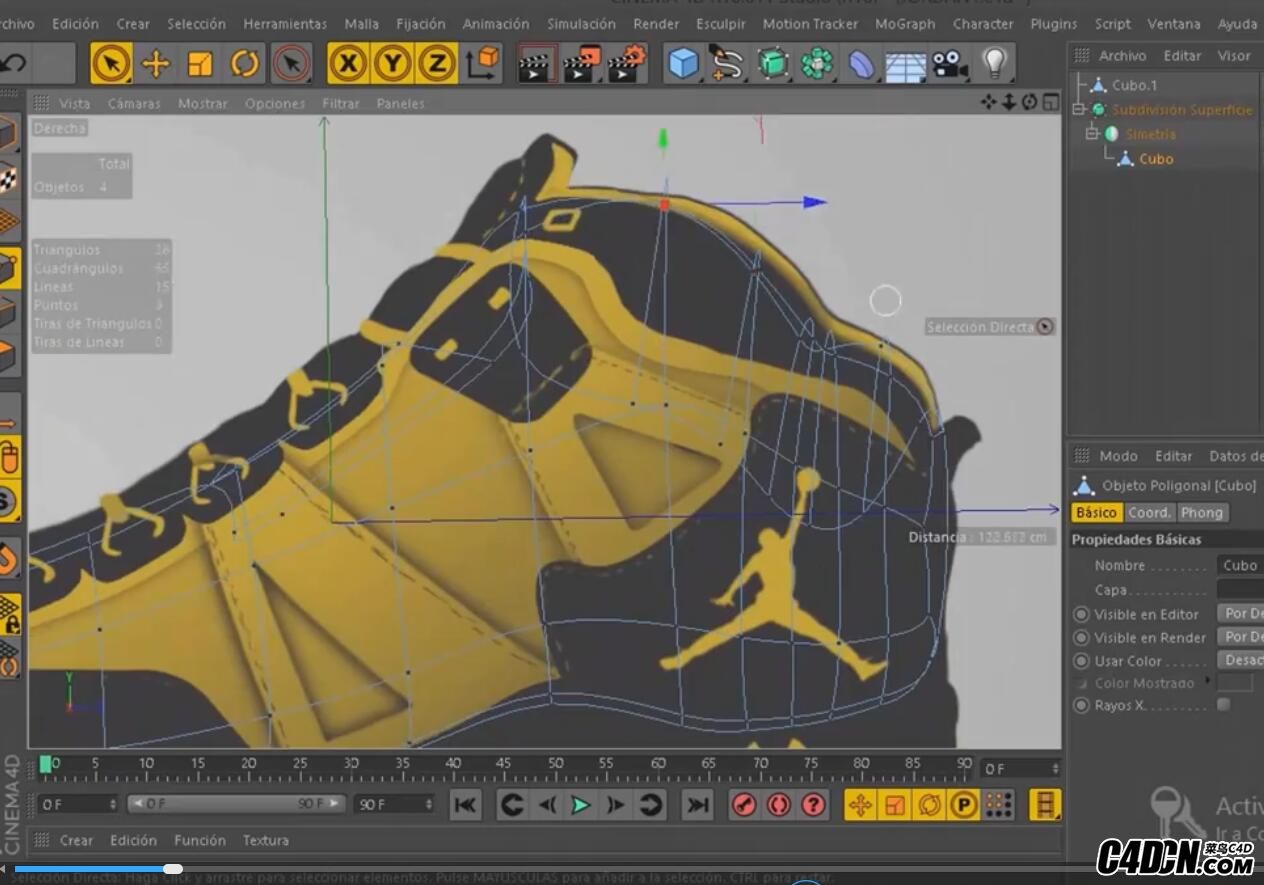Add a light object
This screenshot has height=885, width=1264.
[994, 64]
